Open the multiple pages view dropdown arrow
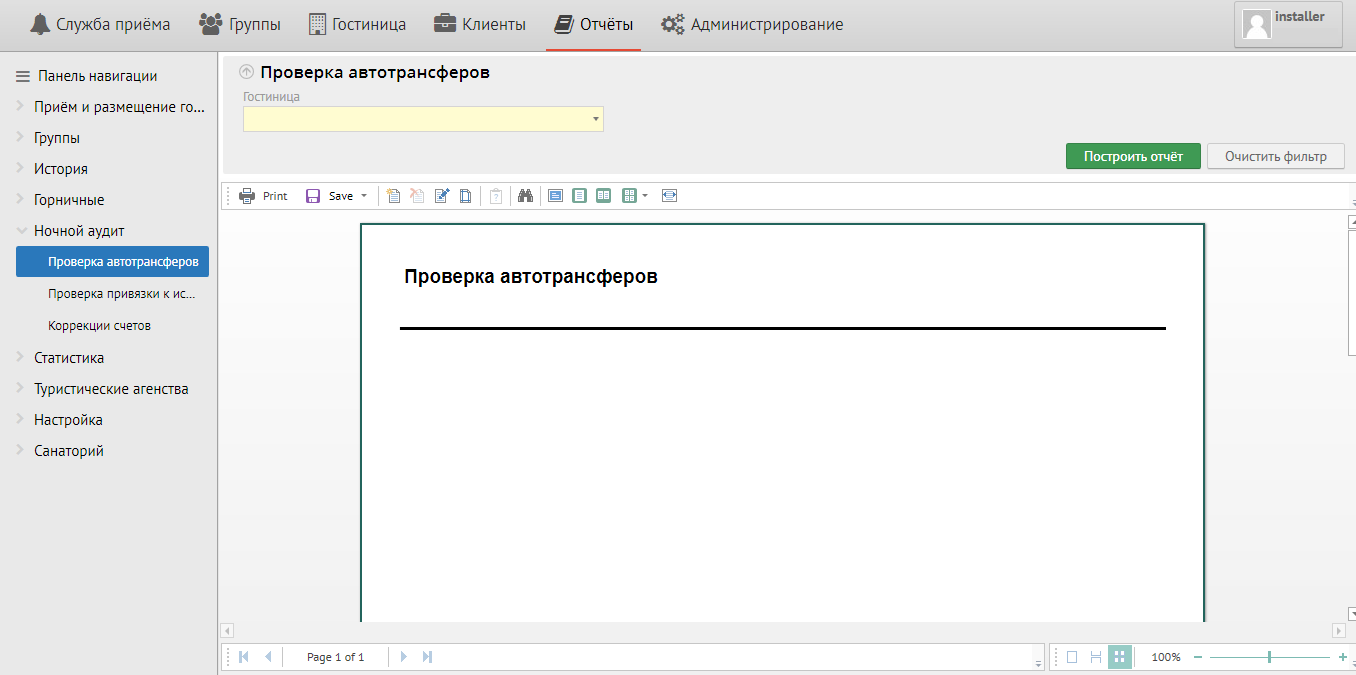Screen dimensions: 1356x675 point(645,196)
